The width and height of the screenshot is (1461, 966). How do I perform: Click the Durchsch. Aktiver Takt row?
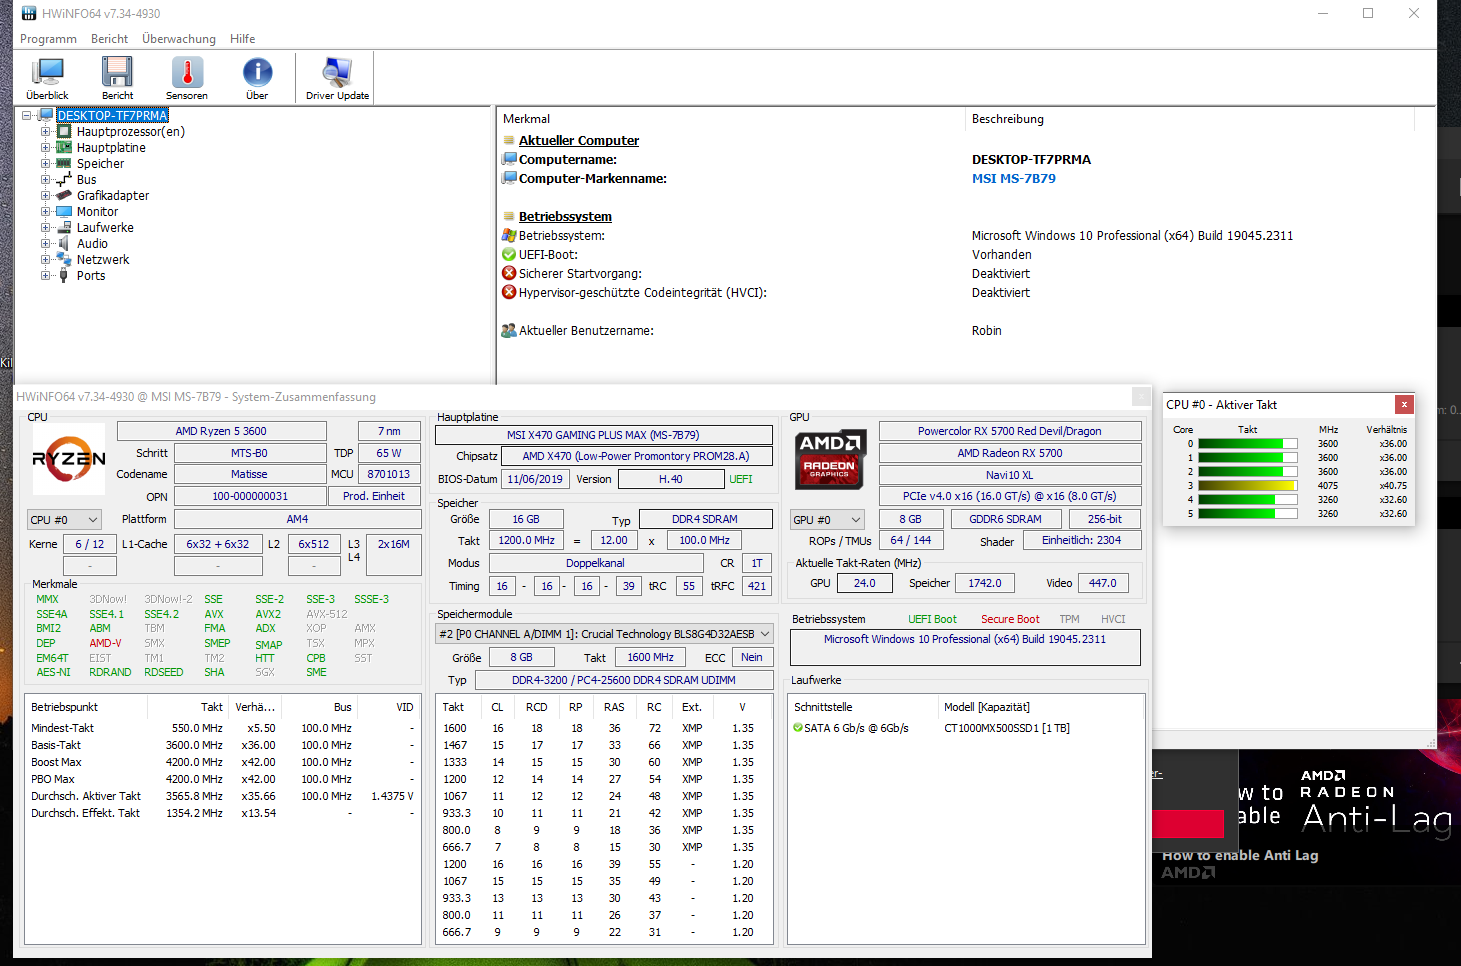pos(222,796)
